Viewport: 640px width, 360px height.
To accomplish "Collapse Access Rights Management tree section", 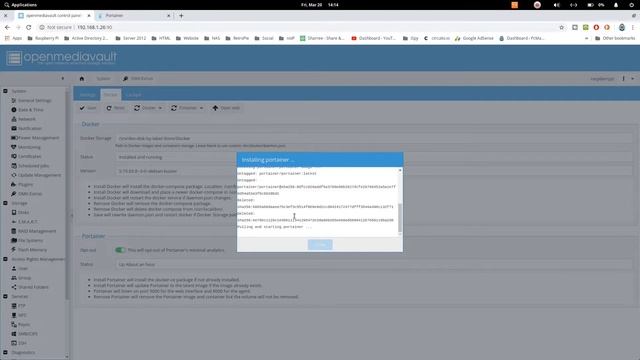I will (5, 259).
